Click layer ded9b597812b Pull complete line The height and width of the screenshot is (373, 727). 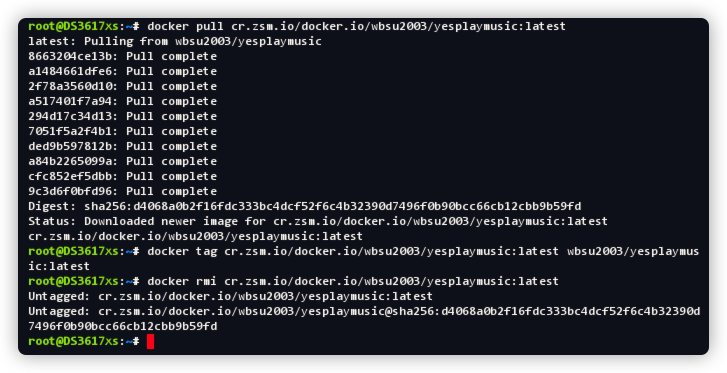coord(122,146)
